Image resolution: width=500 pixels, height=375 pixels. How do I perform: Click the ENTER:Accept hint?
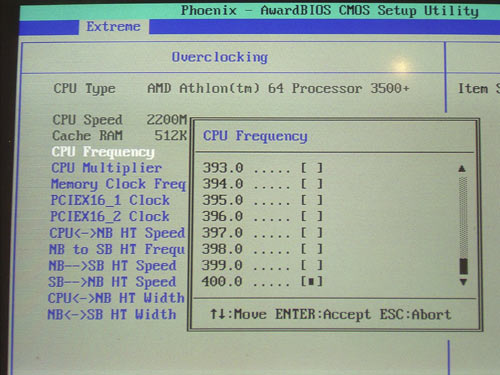323,314
